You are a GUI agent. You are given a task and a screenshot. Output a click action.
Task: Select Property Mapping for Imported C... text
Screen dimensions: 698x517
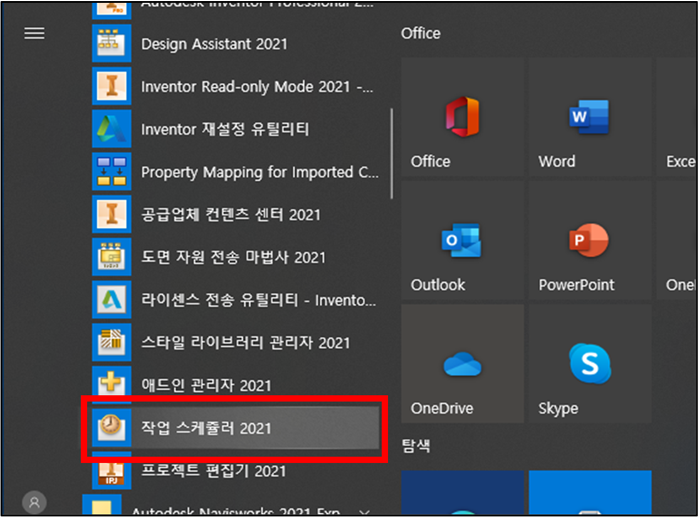[x=260, y=172]
